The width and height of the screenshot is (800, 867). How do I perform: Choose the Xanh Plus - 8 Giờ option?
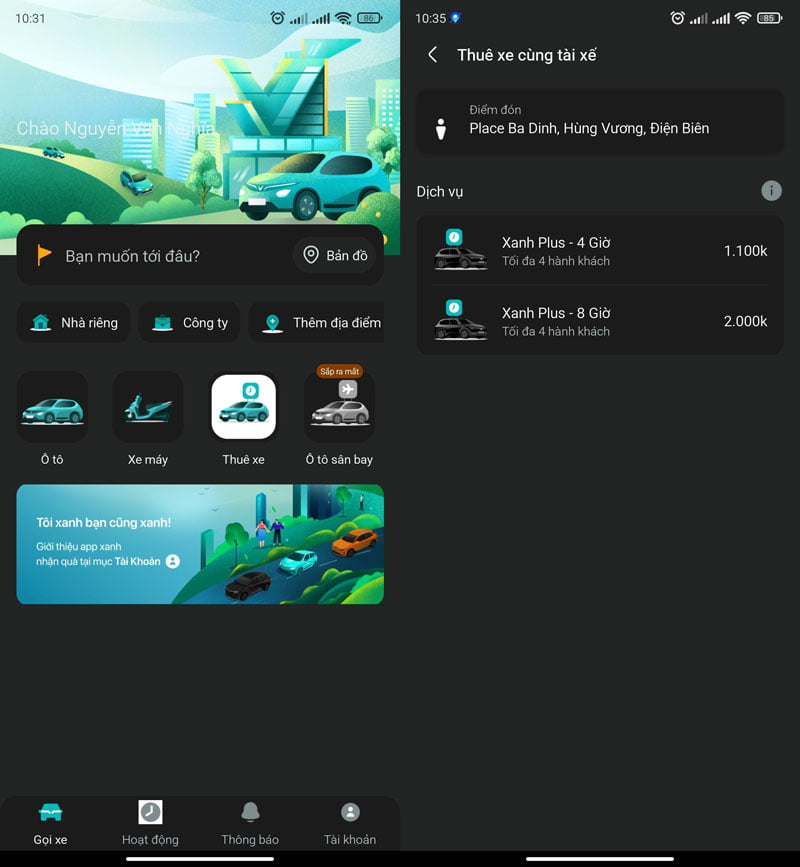pos(600,321)
